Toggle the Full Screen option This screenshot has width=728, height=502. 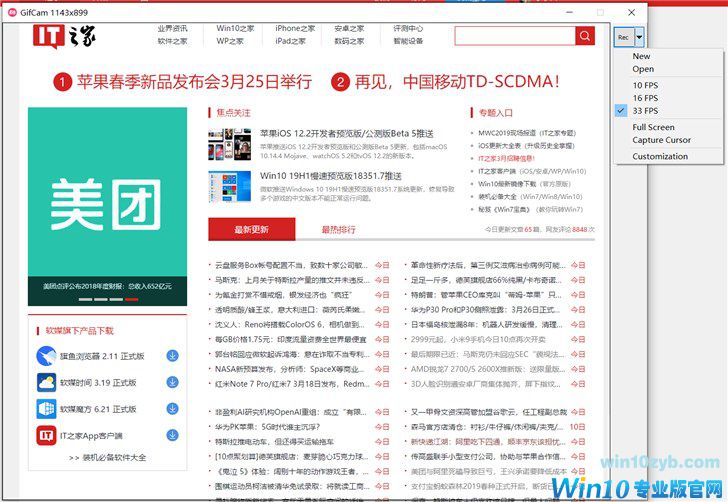tap(653, 127)
